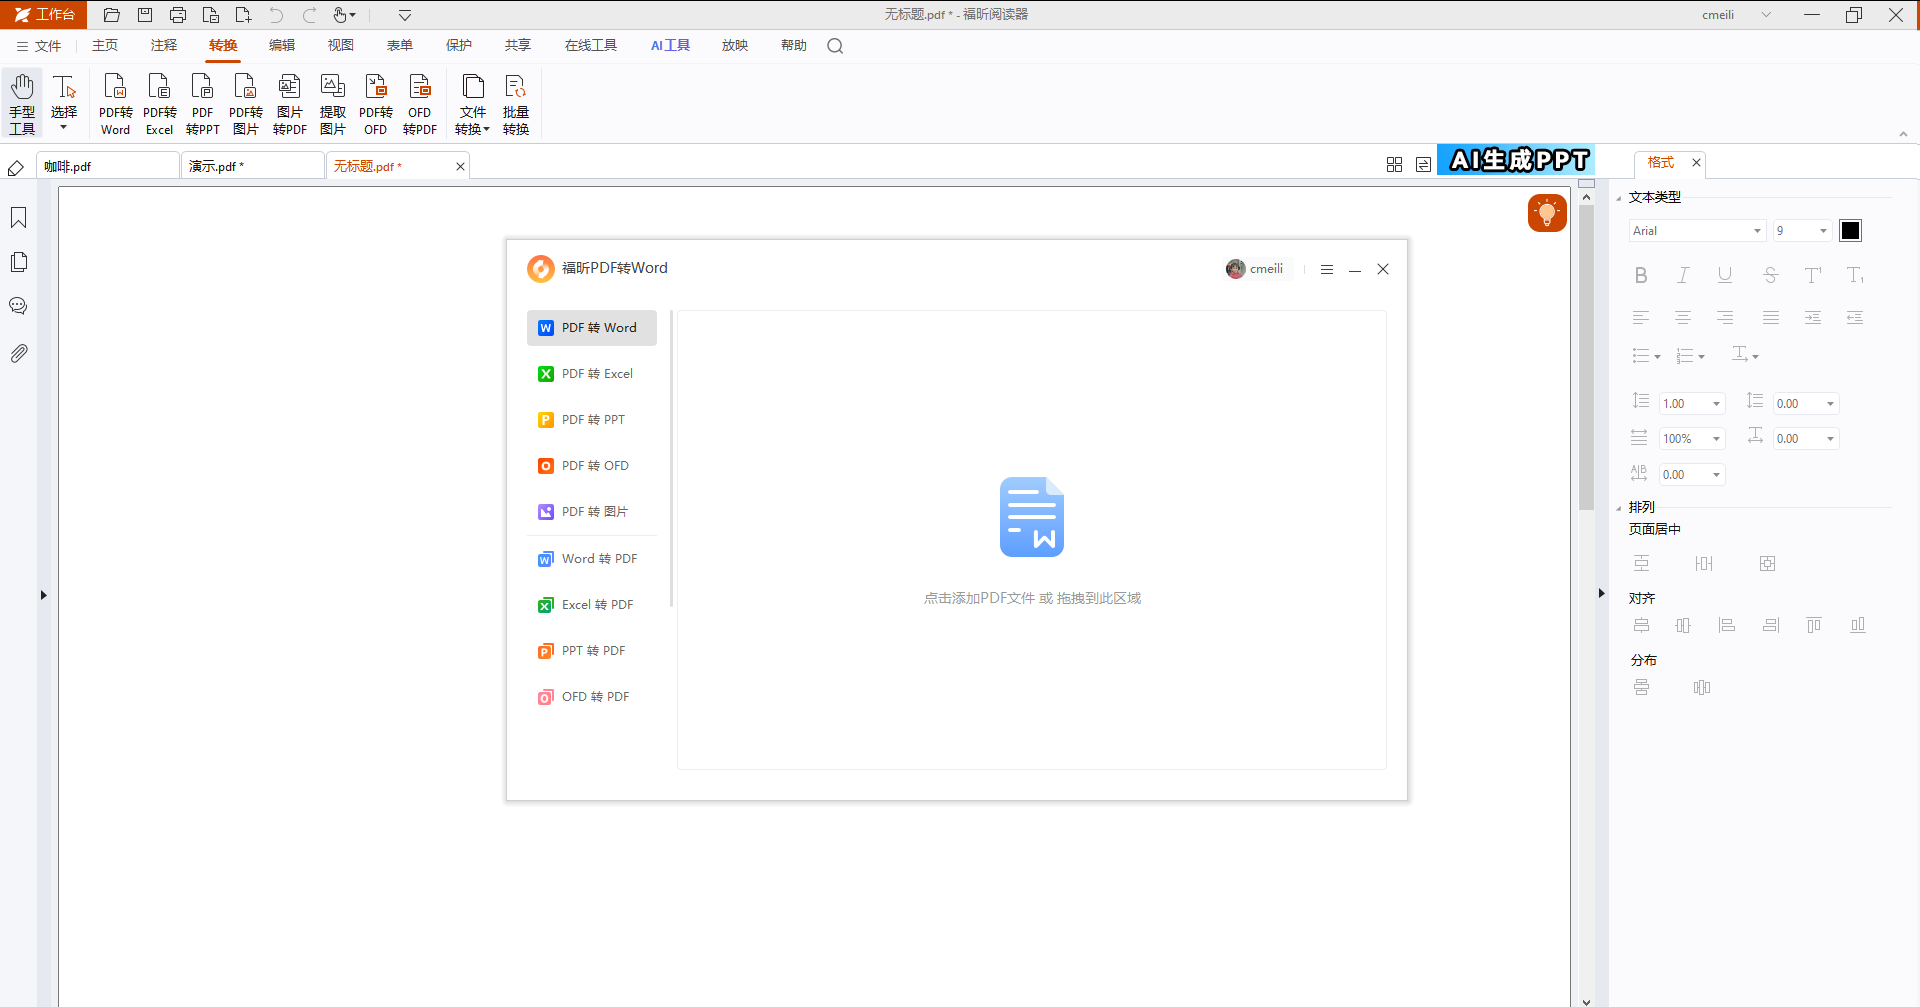
Task: Set center text alignment in format panel
Action: click(x=1683, y=318)
